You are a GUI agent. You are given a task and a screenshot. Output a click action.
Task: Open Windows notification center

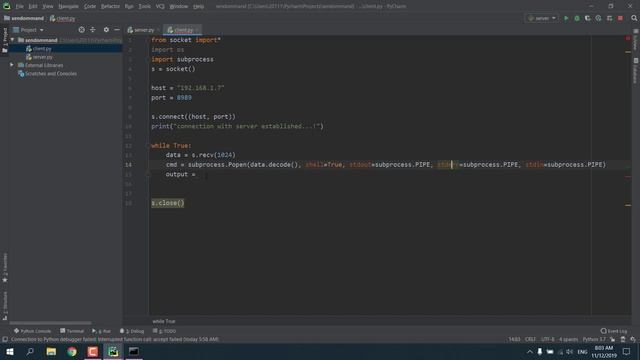(627, 351)
